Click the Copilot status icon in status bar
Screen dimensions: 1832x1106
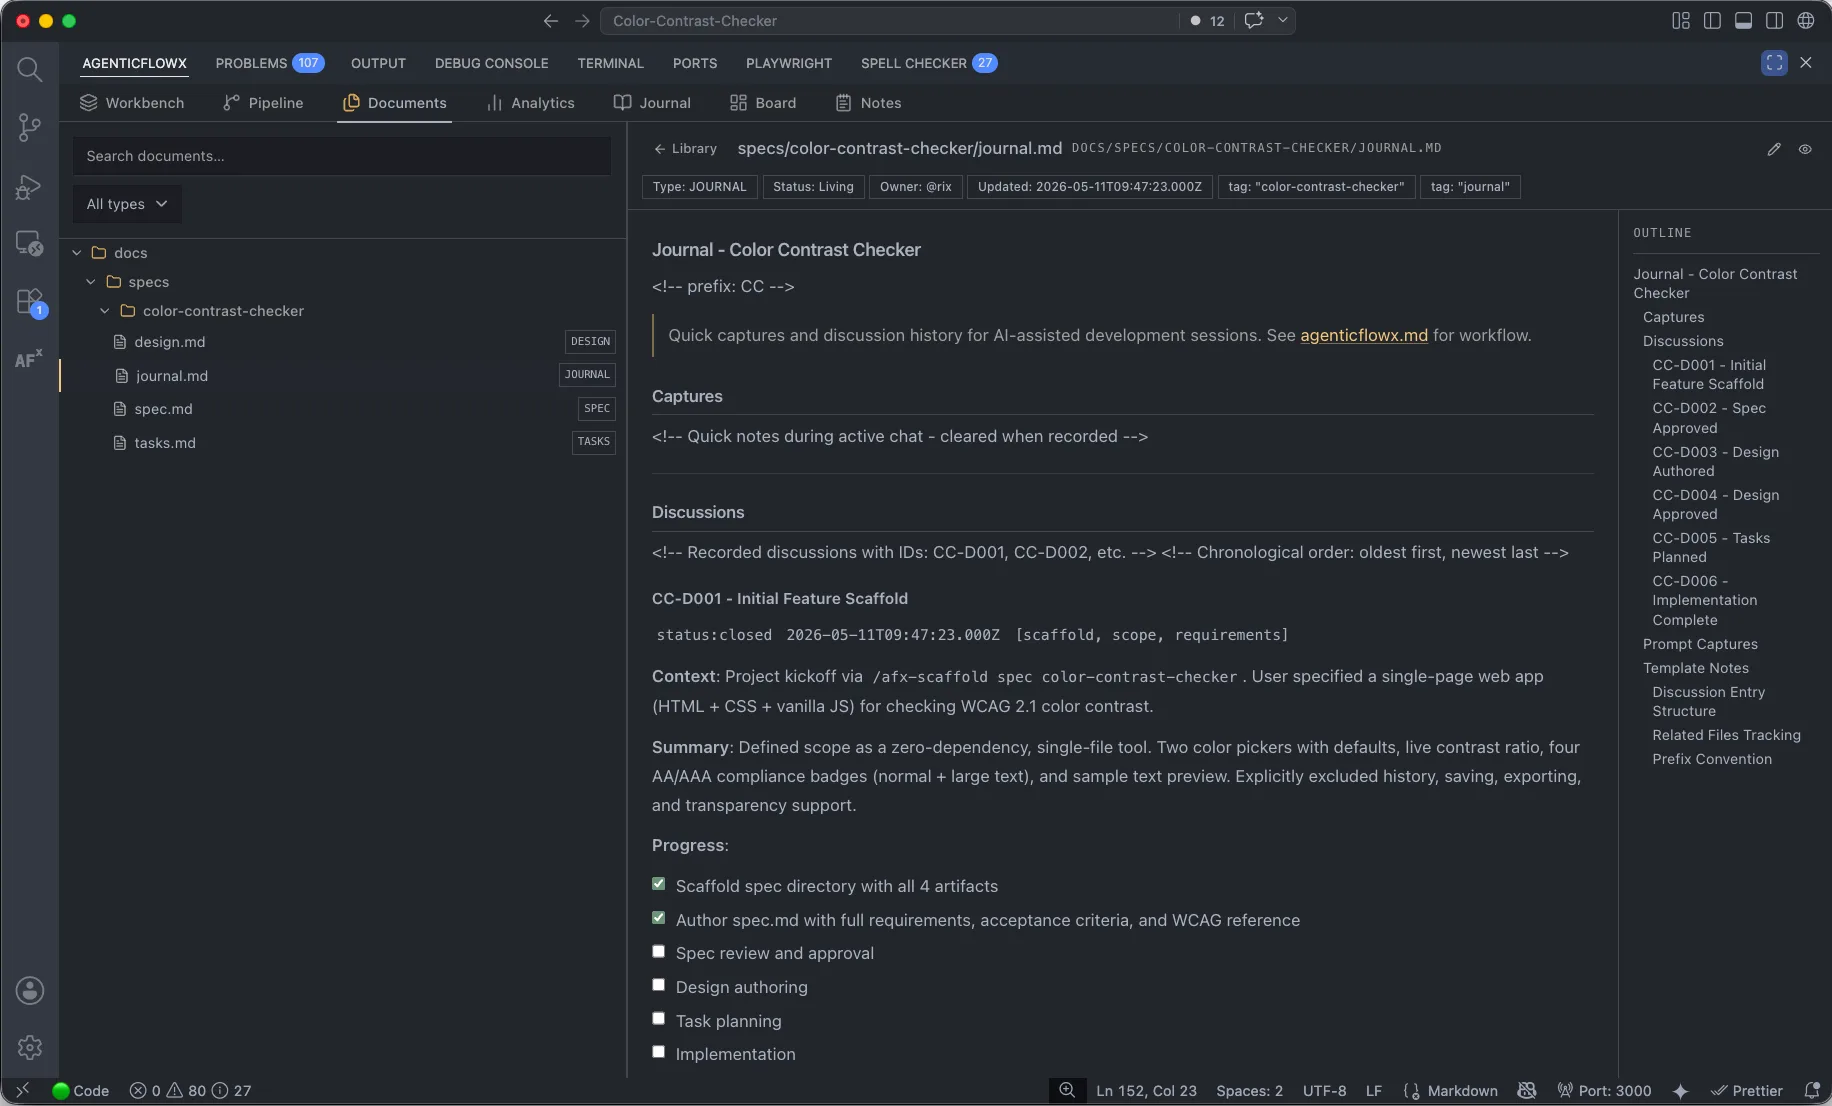[1527, 1090]
